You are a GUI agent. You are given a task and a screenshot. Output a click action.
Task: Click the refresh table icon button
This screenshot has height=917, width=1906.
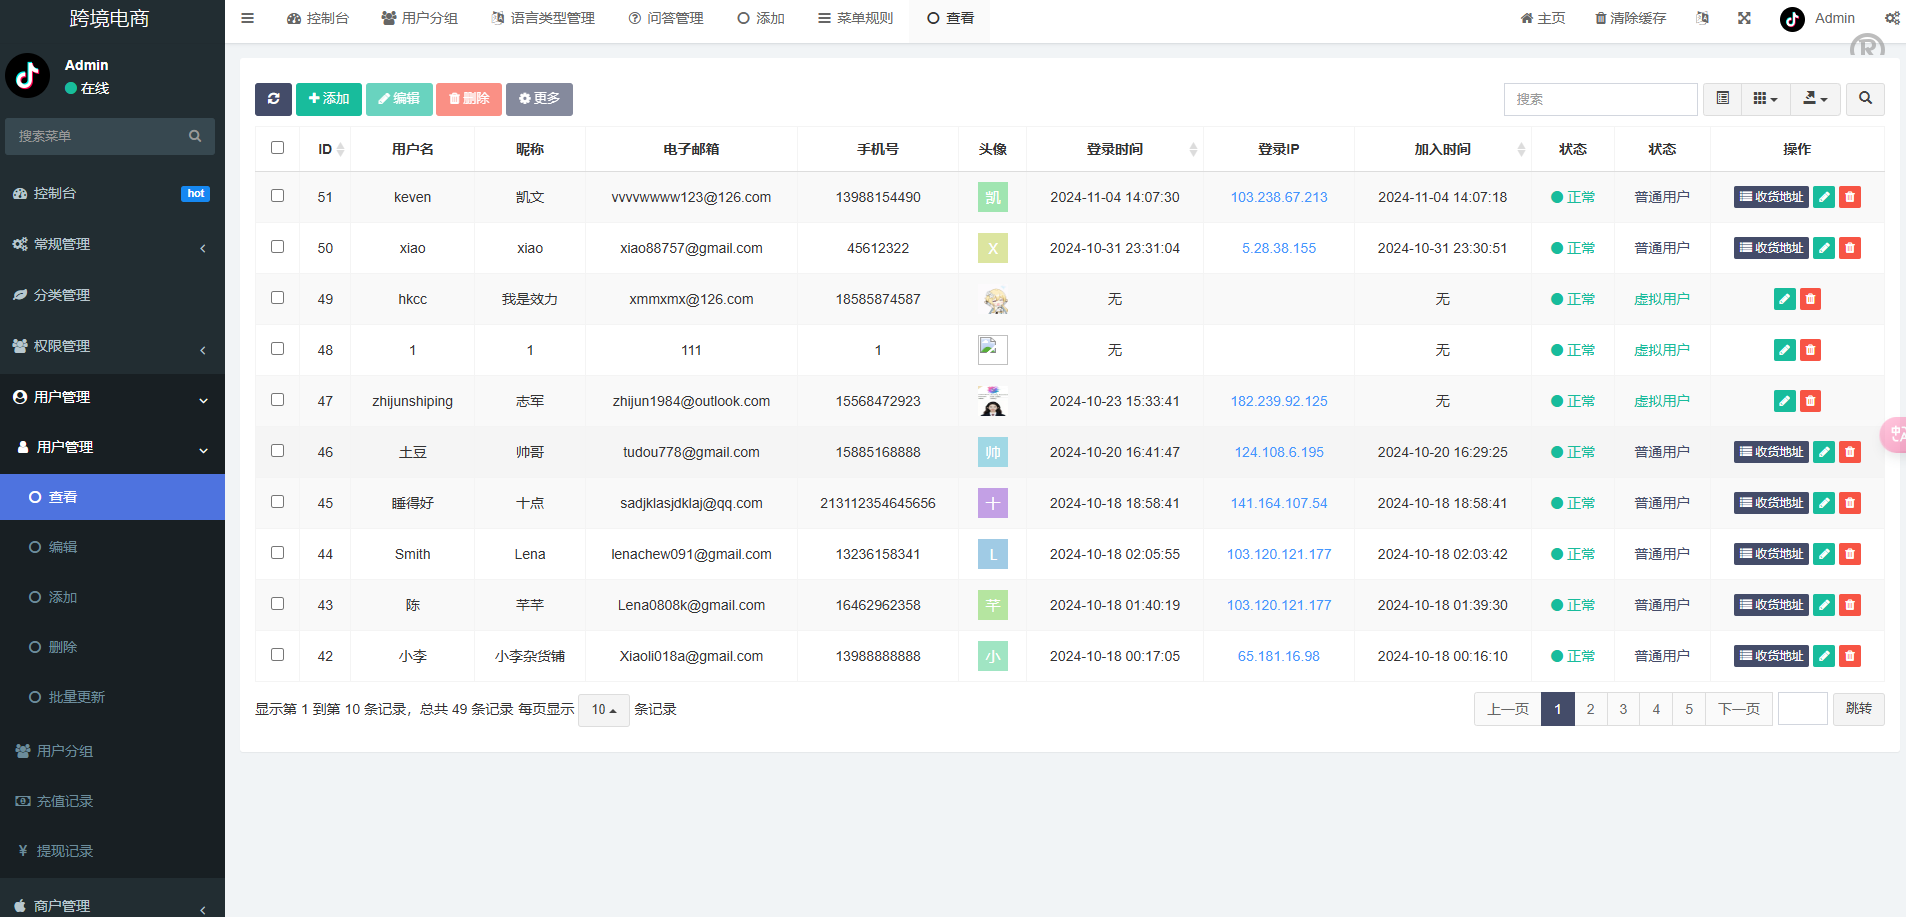coord(273,99)
